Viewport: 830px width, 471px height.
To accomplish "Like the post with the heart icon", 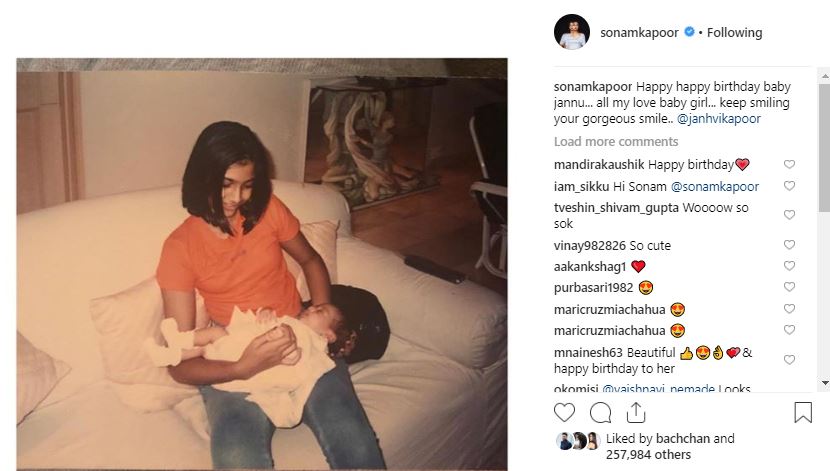I will [x=564, y=412].
